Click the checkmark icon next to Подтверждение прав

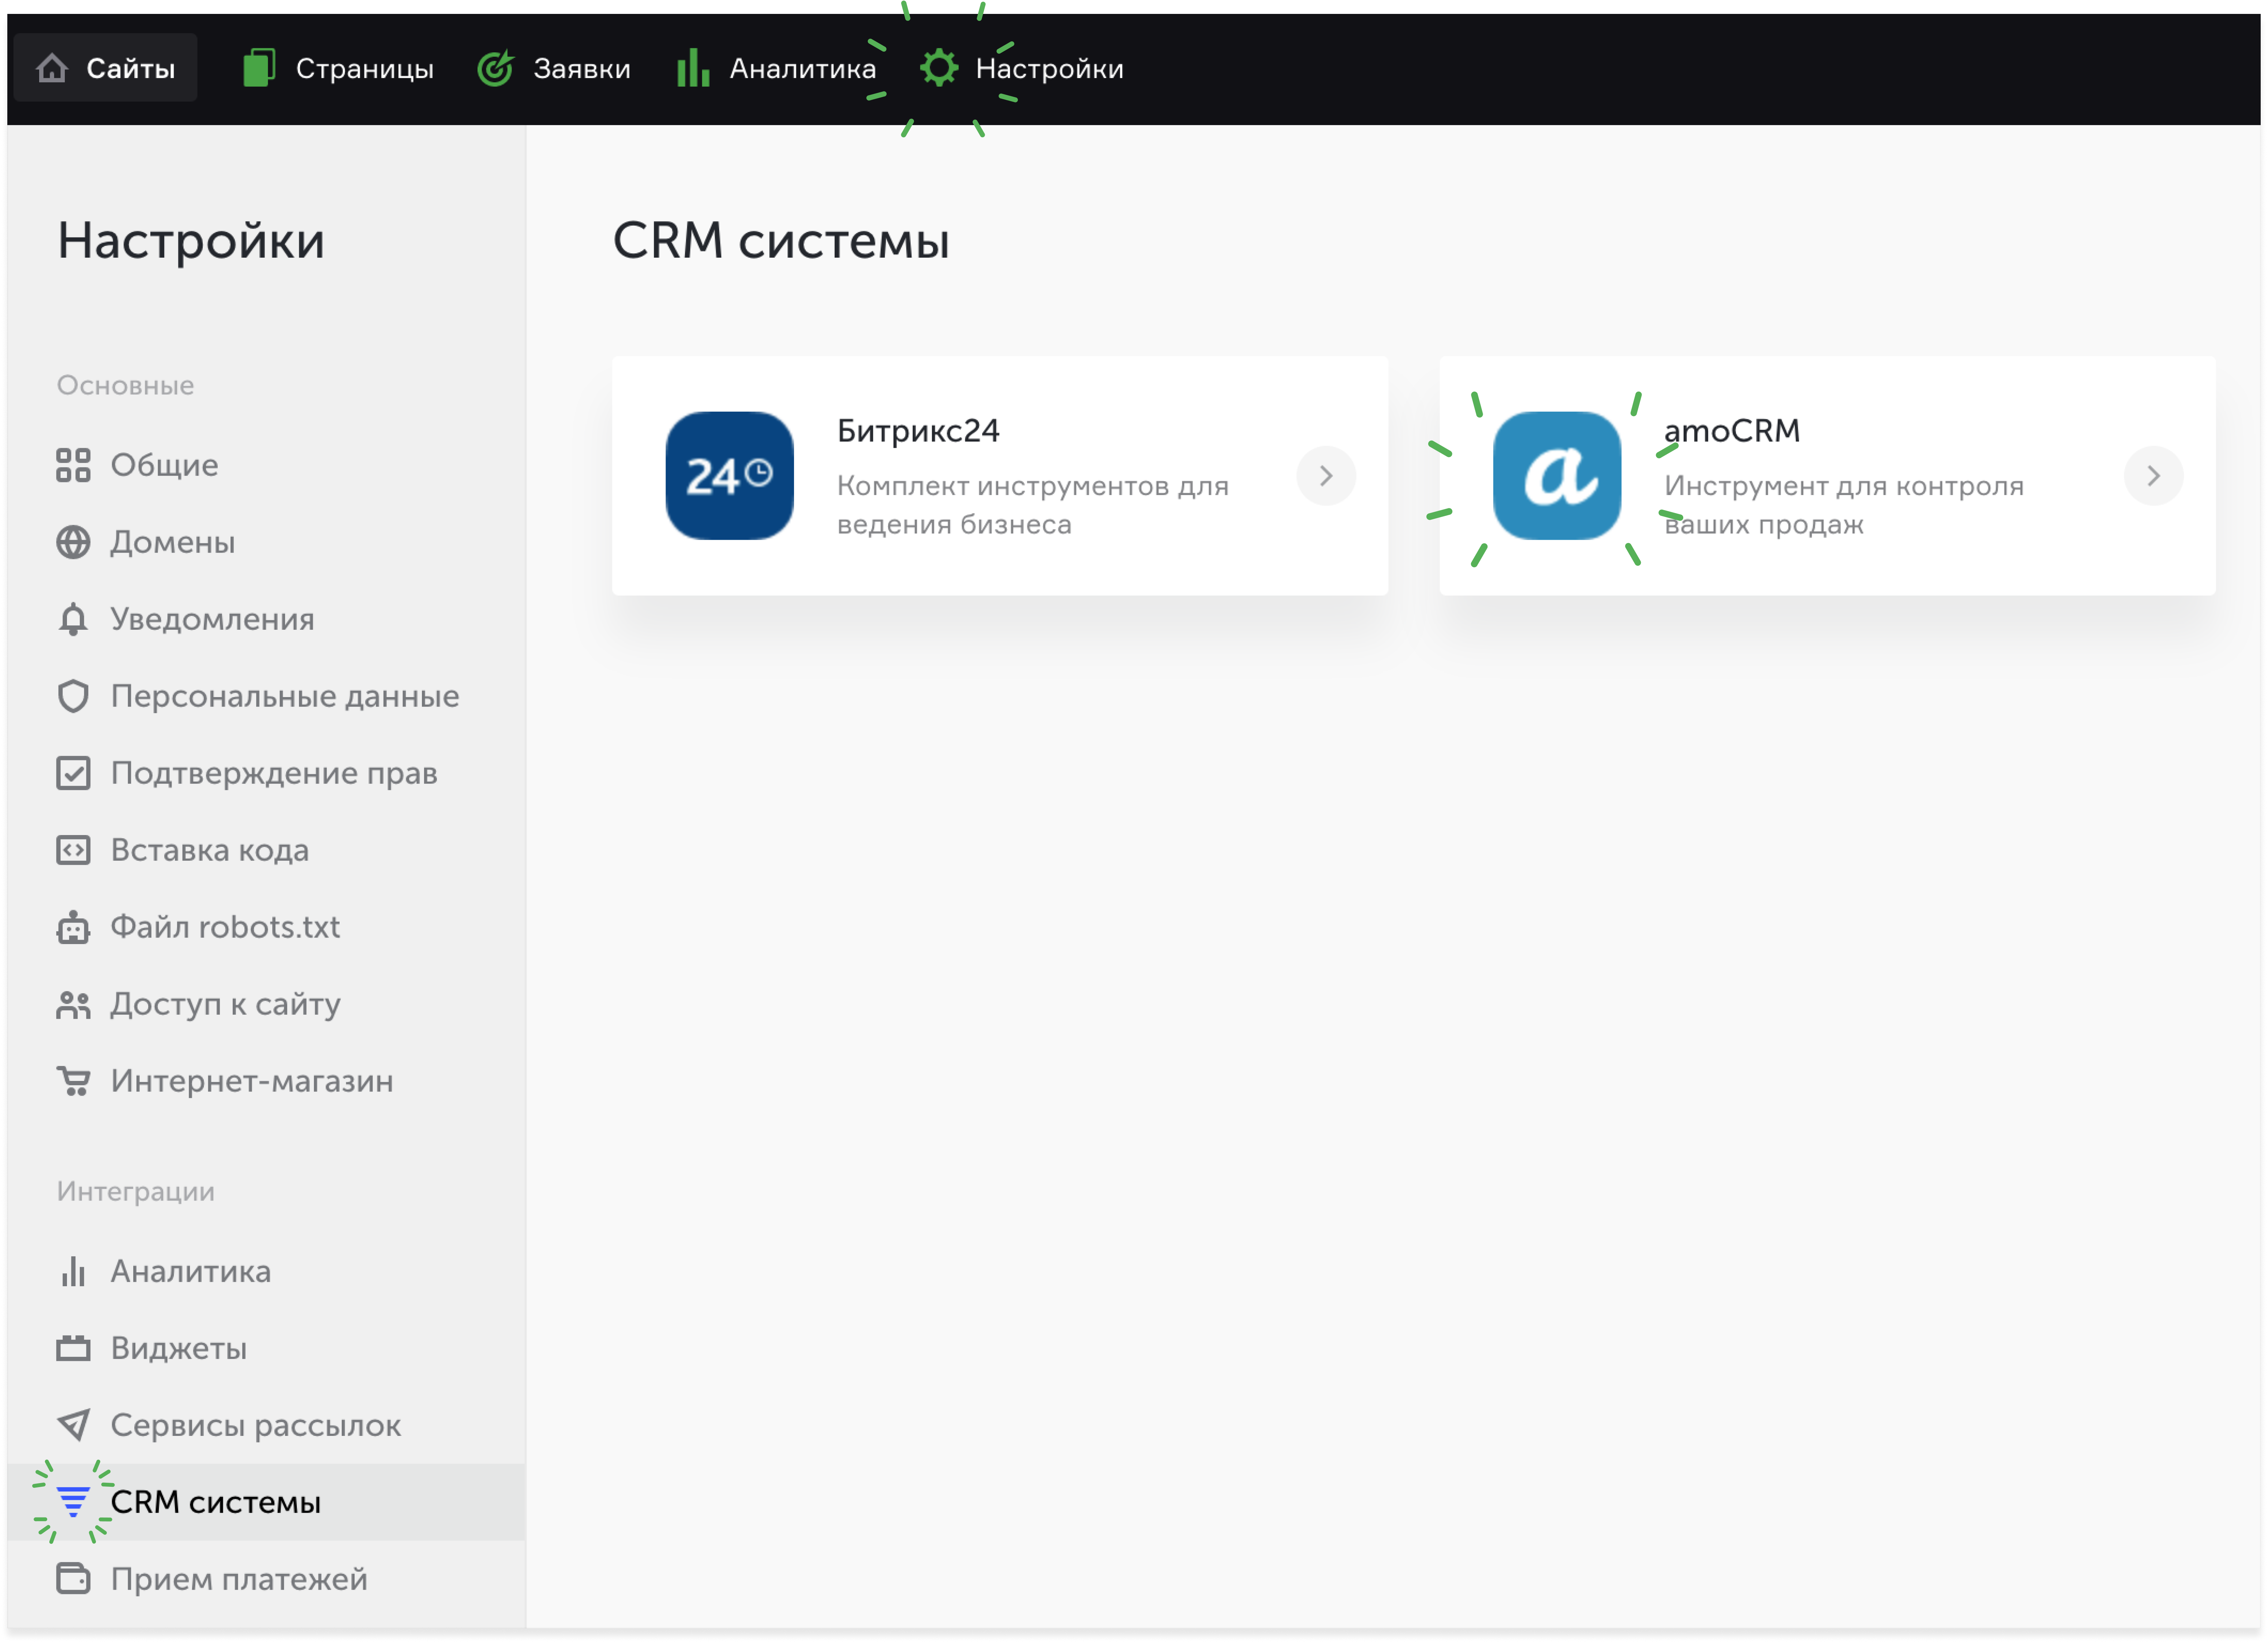(x=73, y=773)
